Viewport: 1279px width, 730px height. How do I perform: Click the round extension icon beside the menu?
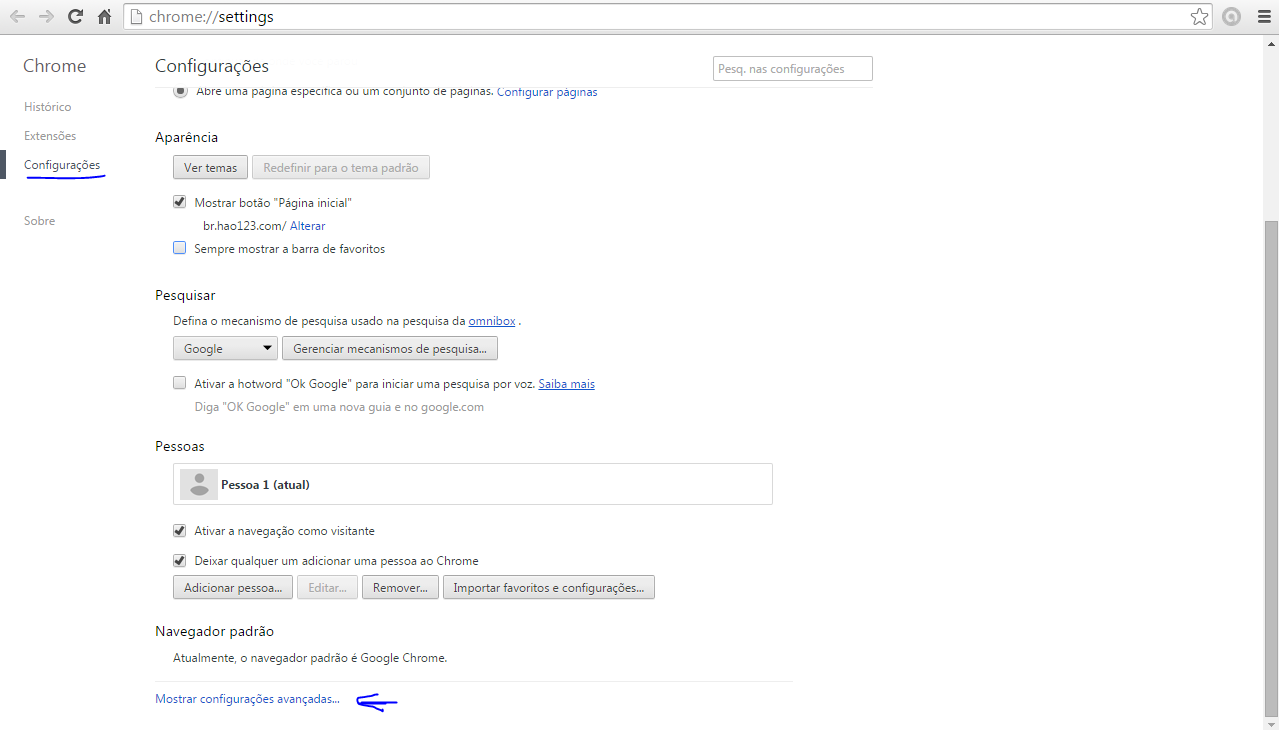(1232, 17)
